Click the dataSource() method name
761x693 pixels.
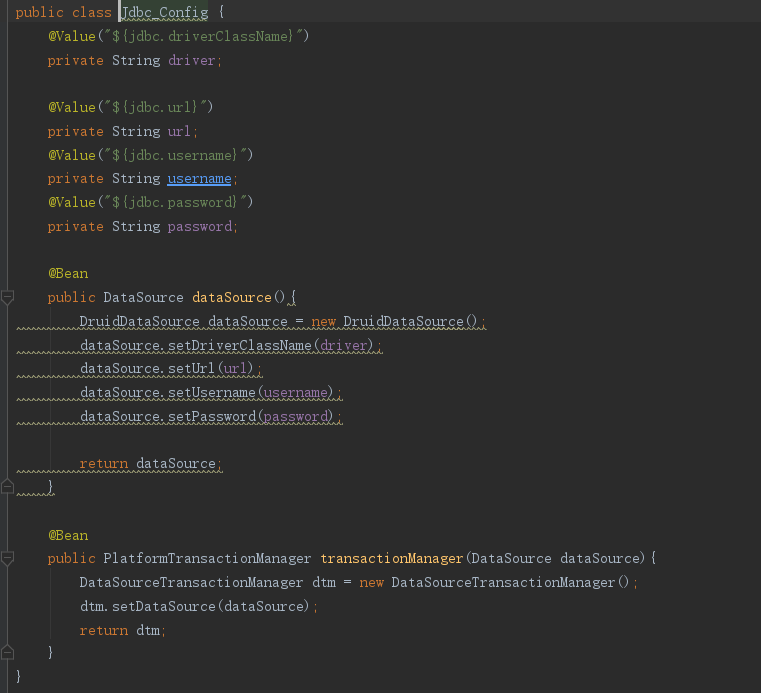[232, 297]
